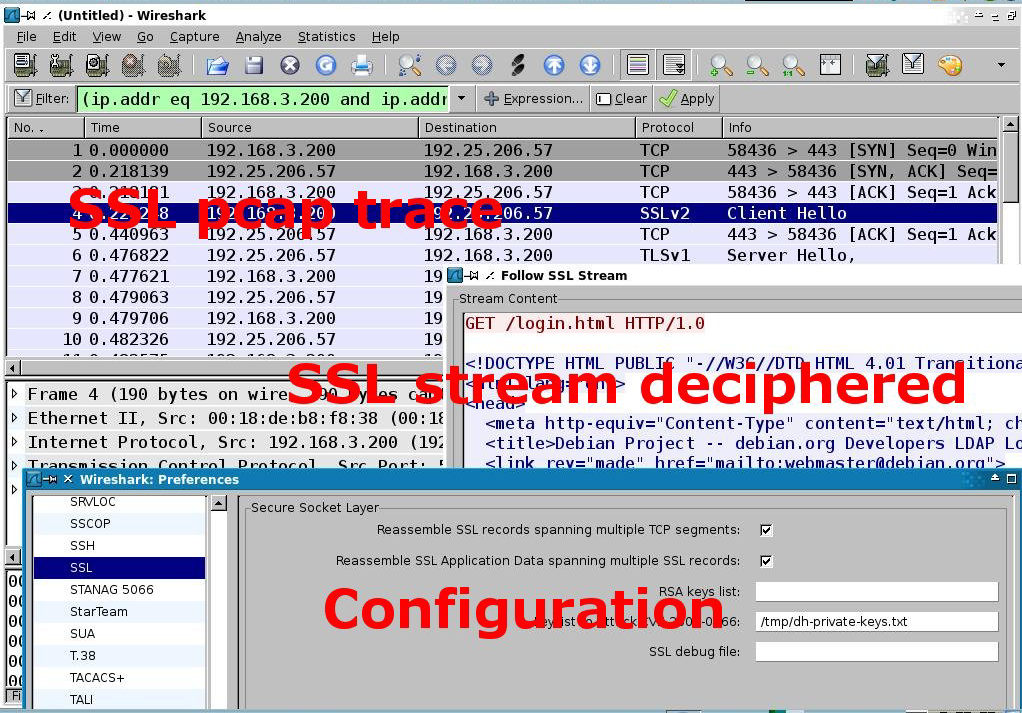
Task: Toggle auto scroll in live capture
Action: 673,65
